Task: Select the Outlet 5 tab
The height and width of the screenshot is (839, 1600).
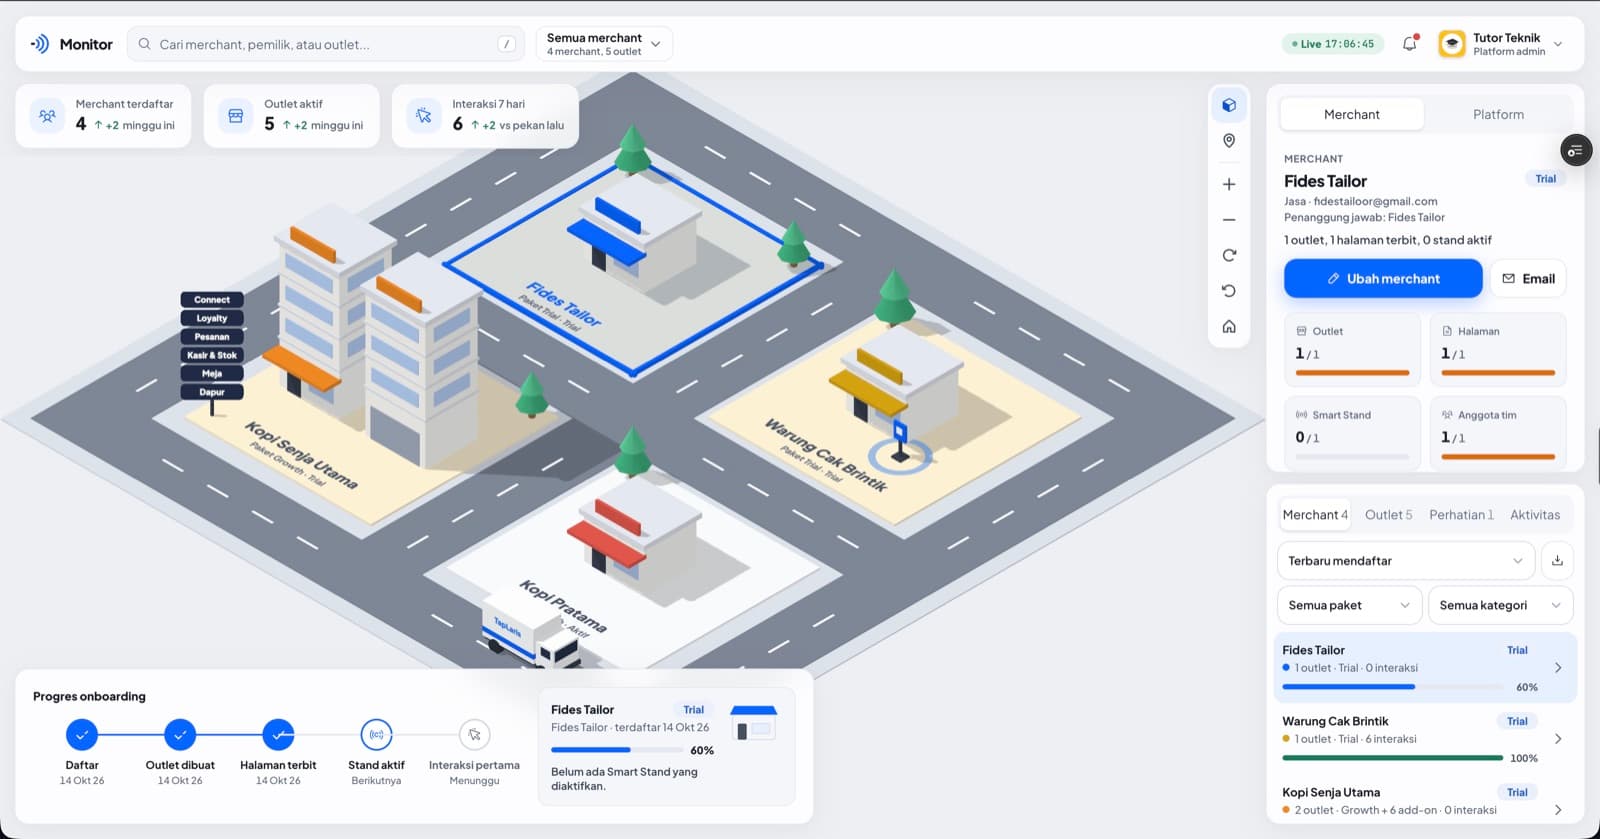Action: 1389,515
